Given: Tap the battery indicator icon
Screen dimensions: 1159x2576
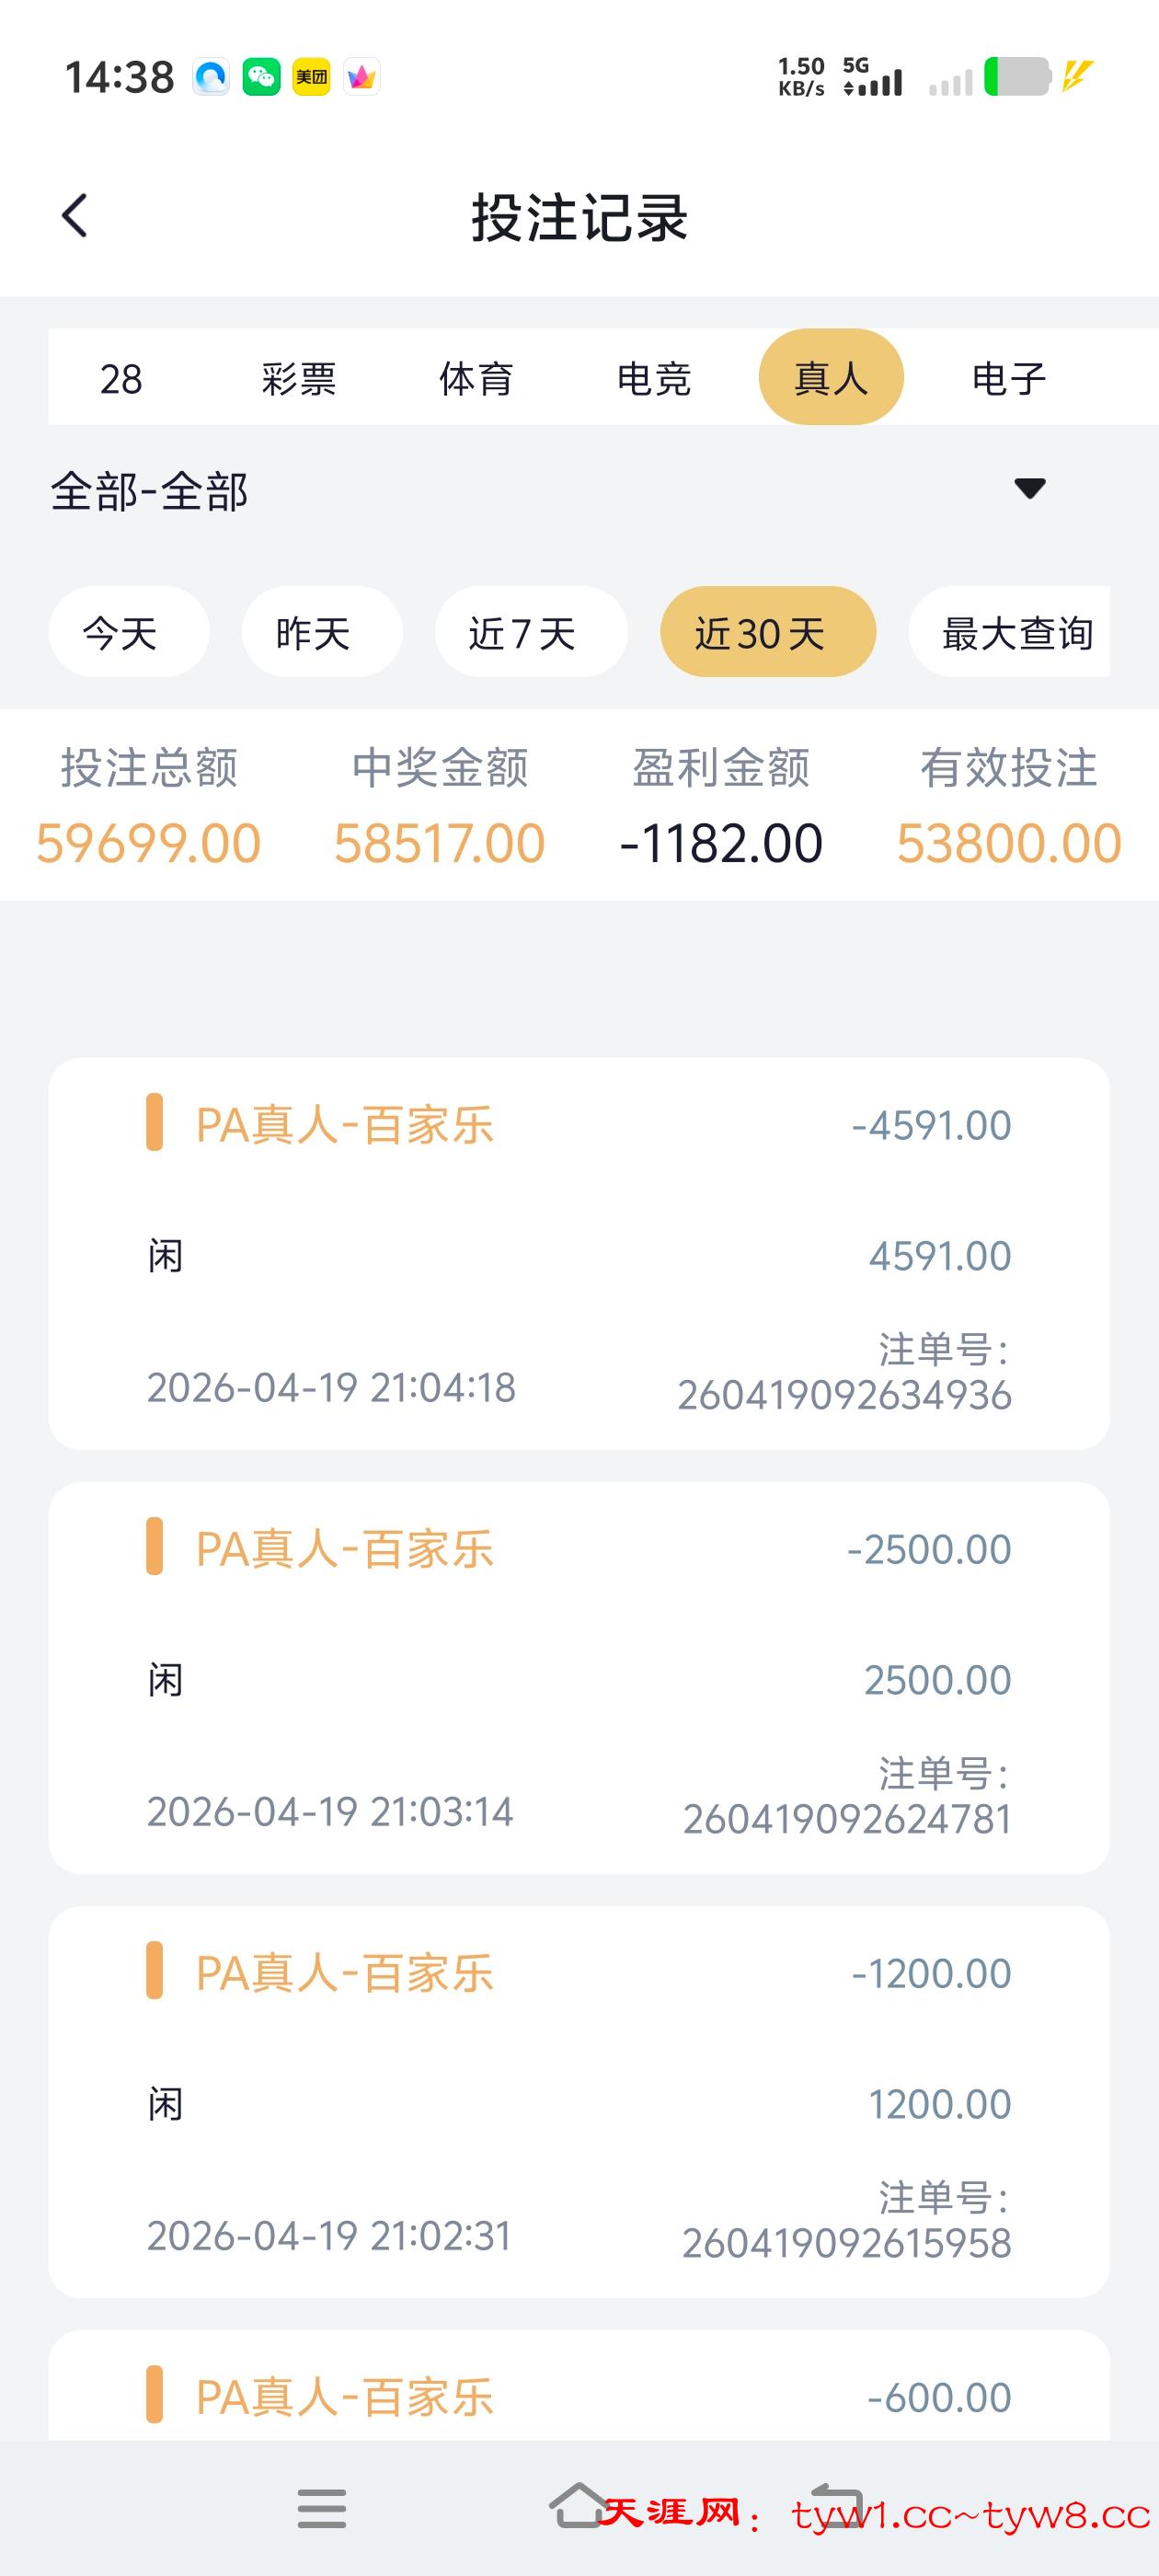Looking at the screenshot, I should [1017, 77].
